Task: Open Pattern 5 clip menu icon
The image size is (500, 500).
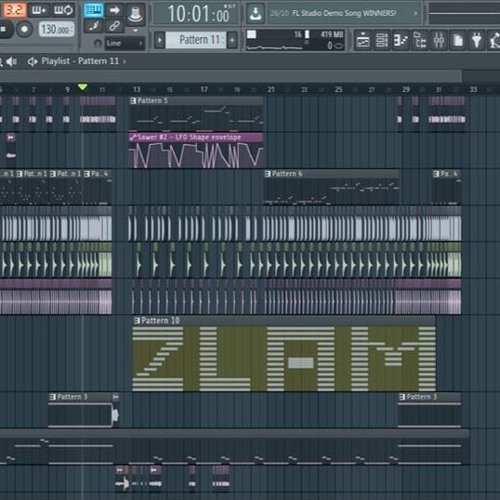Action: coord(133,101)
